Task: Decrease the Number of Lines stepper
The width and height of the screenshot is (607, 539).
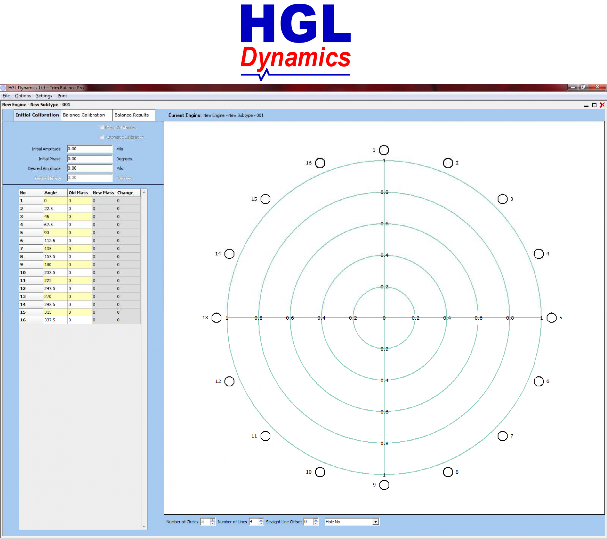Action: [x=261, y=524]
